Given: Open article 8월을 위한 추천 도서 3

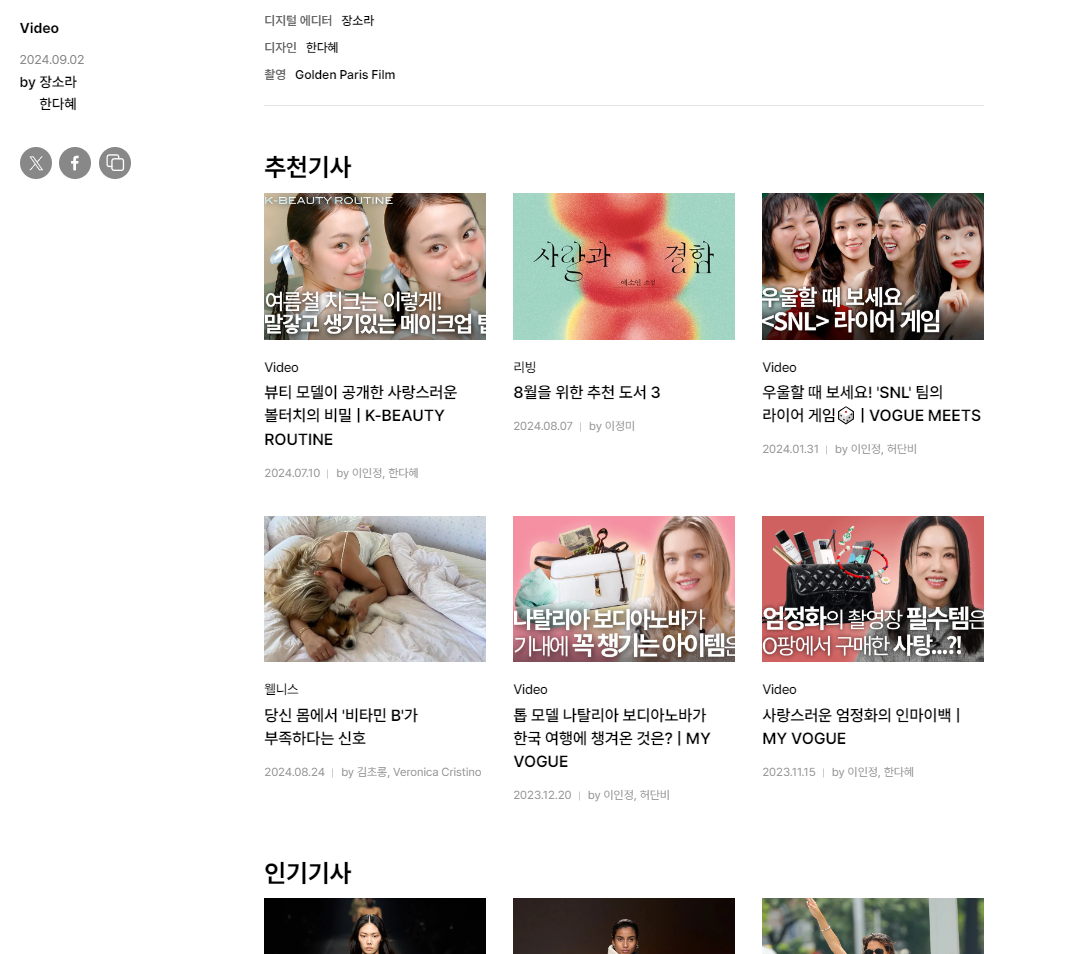Looking at the screenshot, I should click(x=586, y=392).
